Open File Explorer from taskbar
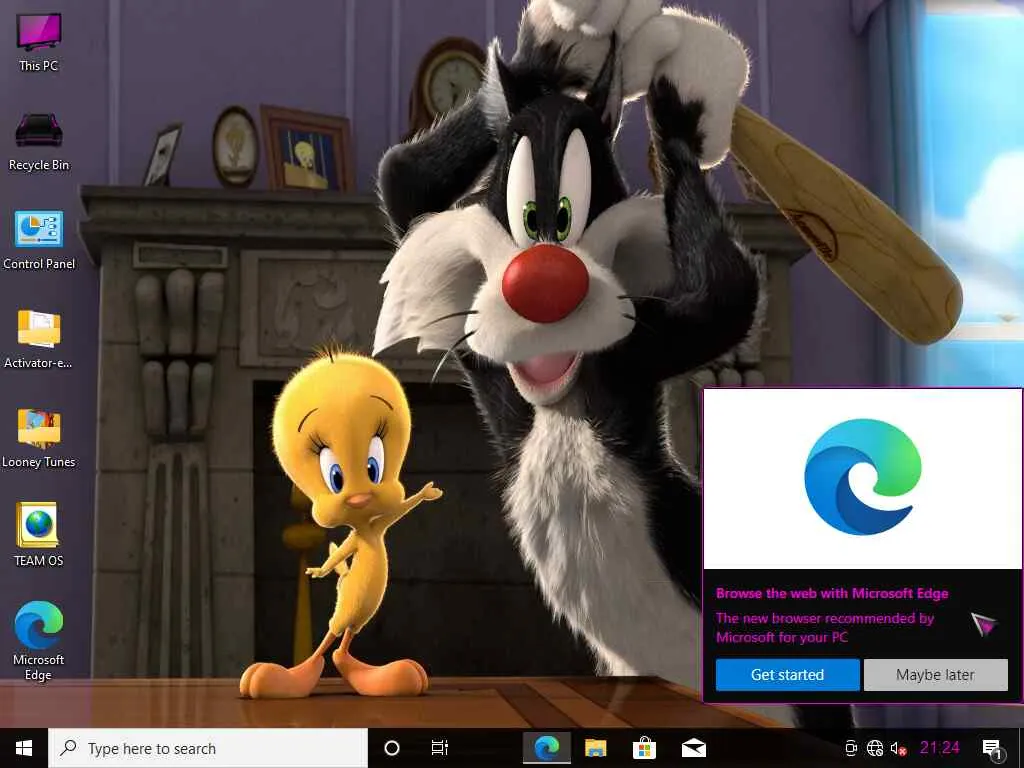The width and height of the screenshot is (1024, 768). tap(596, 748)
